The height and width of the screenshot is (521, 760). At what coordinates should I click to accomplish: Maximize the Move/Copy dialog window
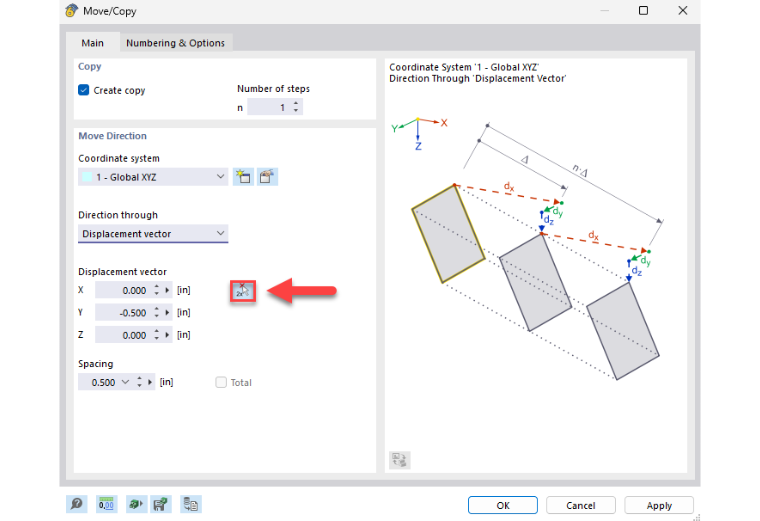point(643,10)
